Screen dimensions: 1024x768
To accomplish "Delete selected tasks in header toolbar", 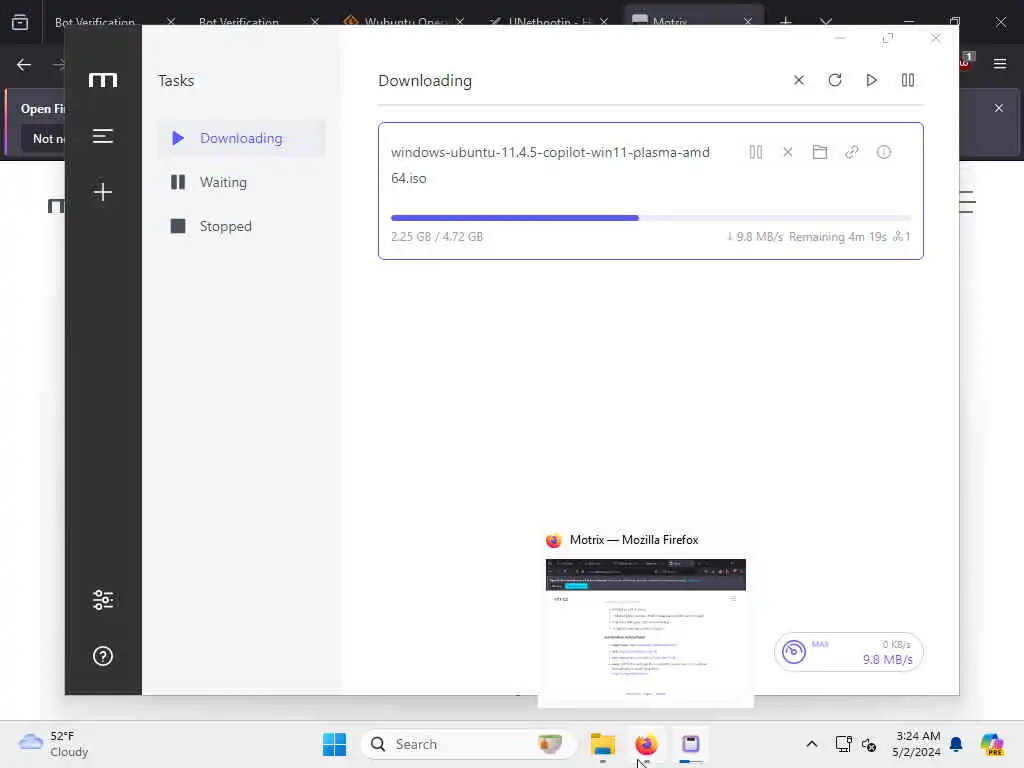I will click(798, 80).
